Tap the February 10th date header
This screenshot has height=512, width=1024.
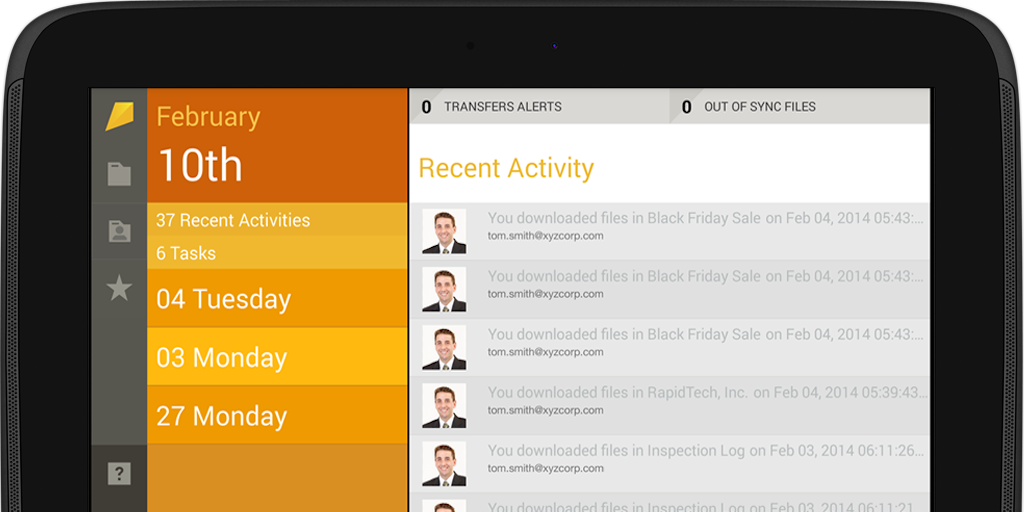[277, 146]
